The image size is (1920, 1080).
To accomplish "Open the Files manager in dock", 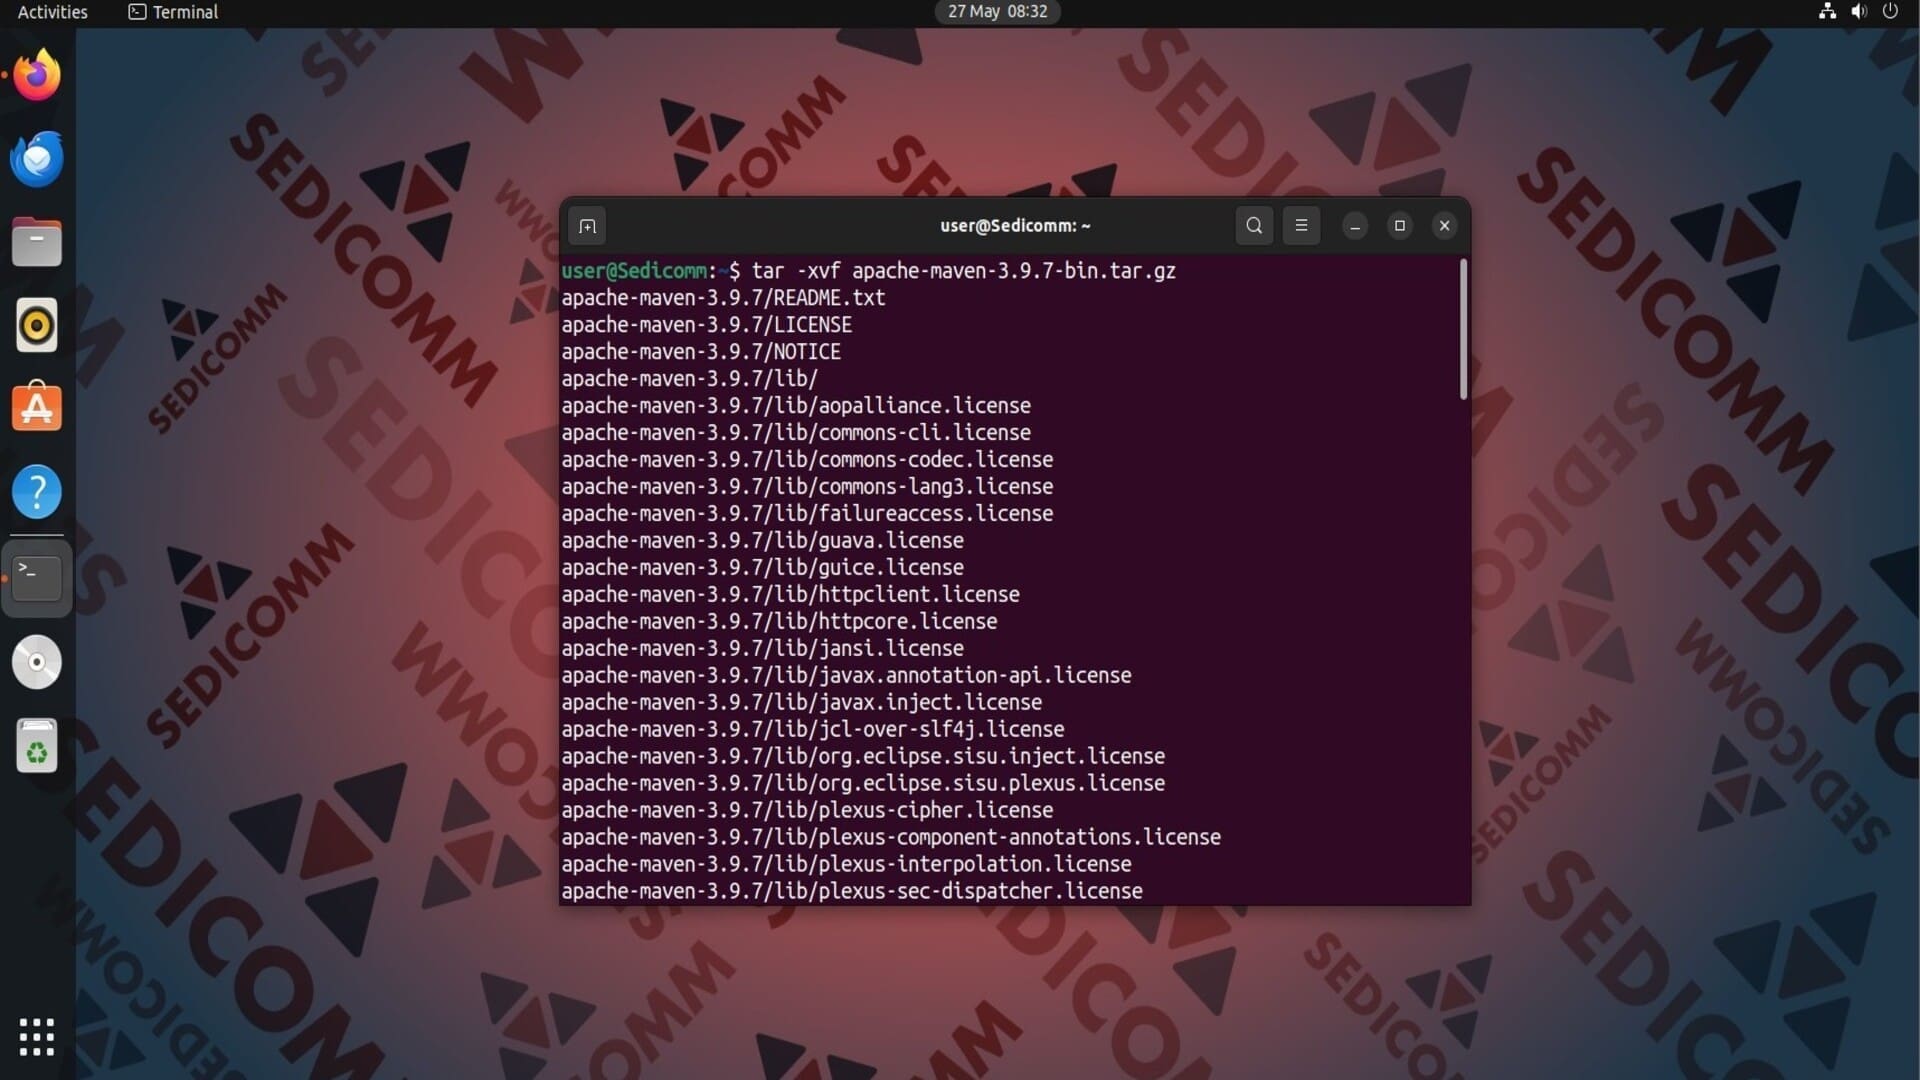I will pyautogui.click(x=37, y=242).
